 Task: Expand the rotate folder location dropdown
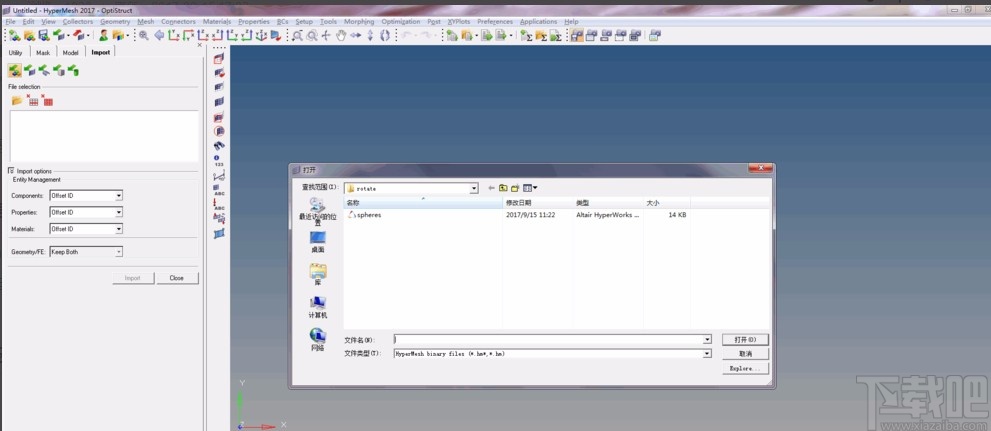pos(474,188)
